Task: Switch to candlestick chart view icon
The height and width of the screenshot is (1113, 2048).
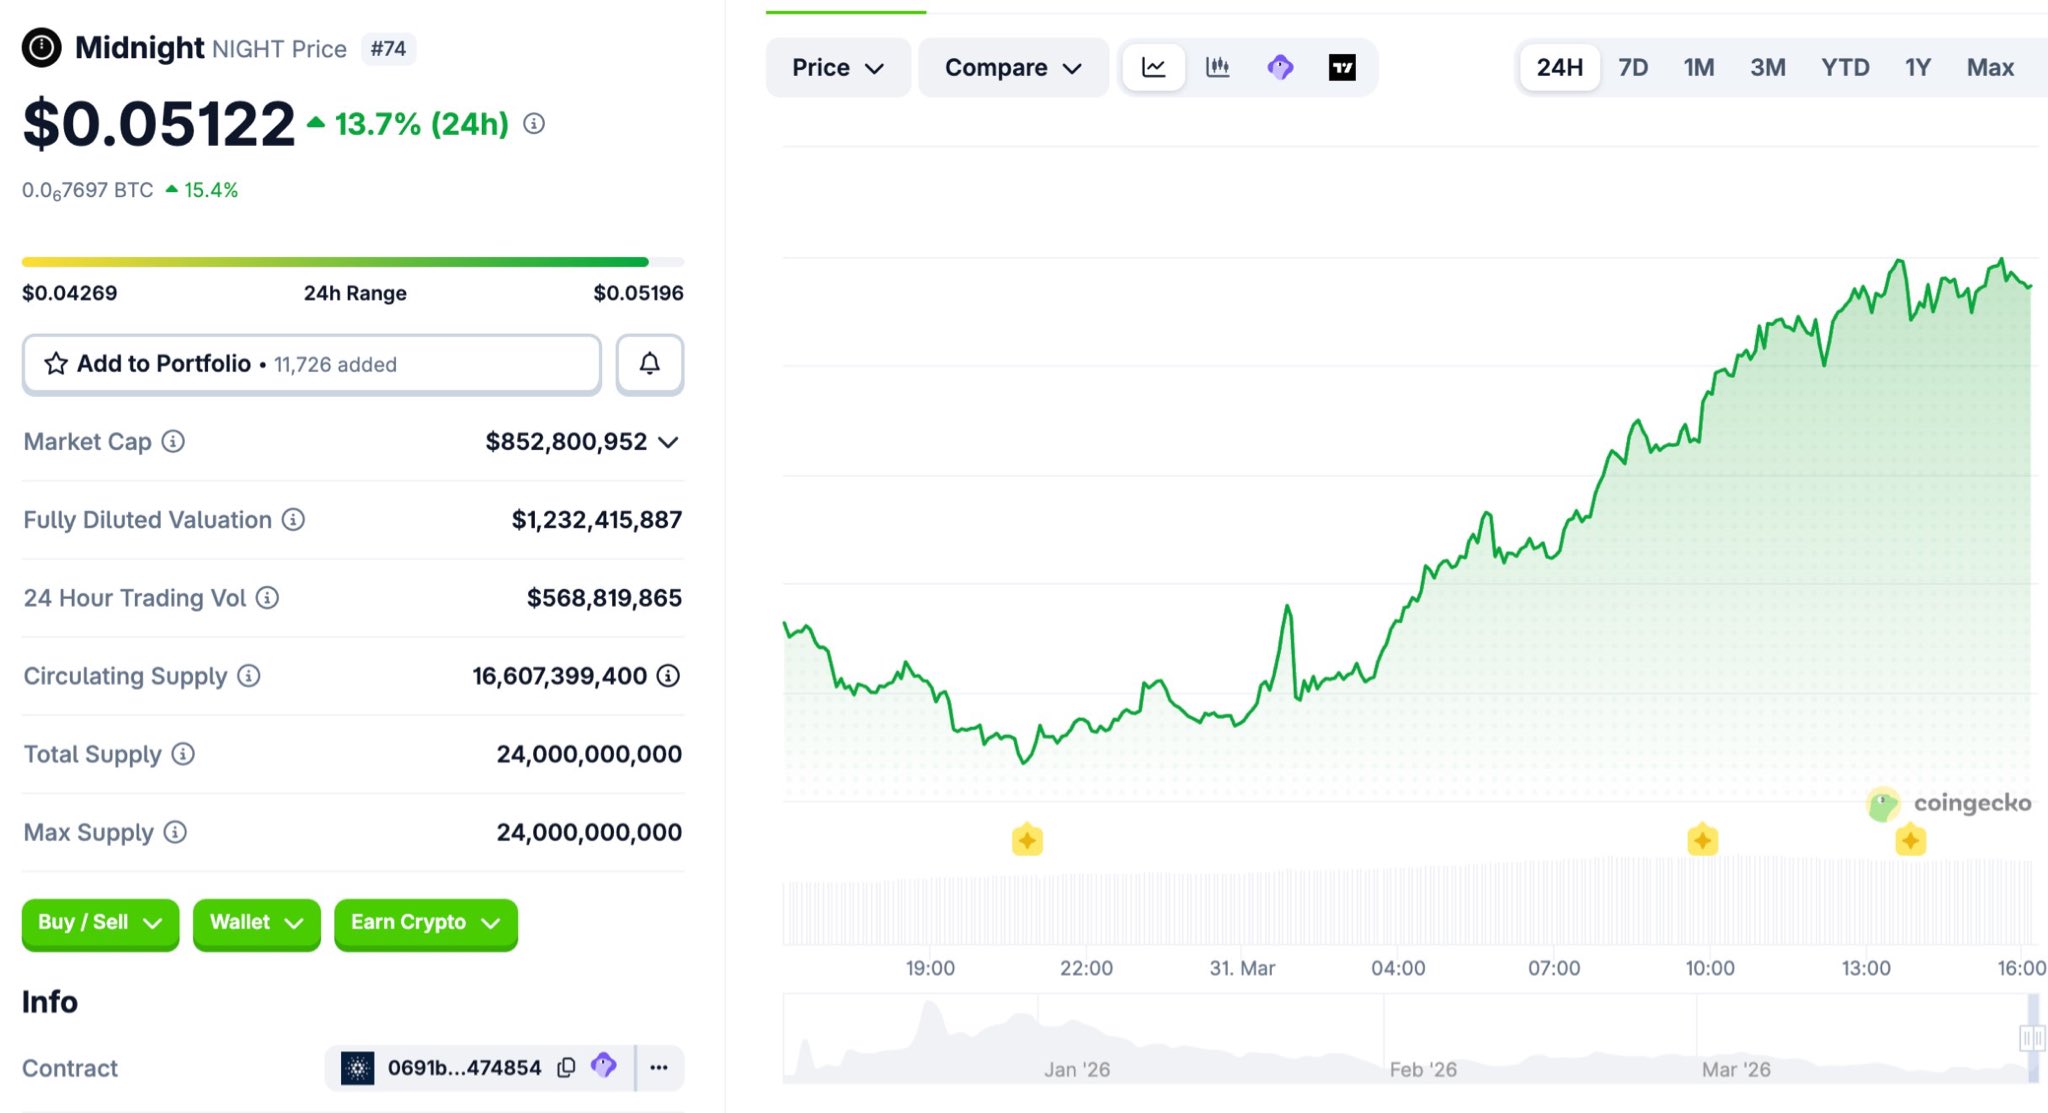Action: tap(1217, 67)
